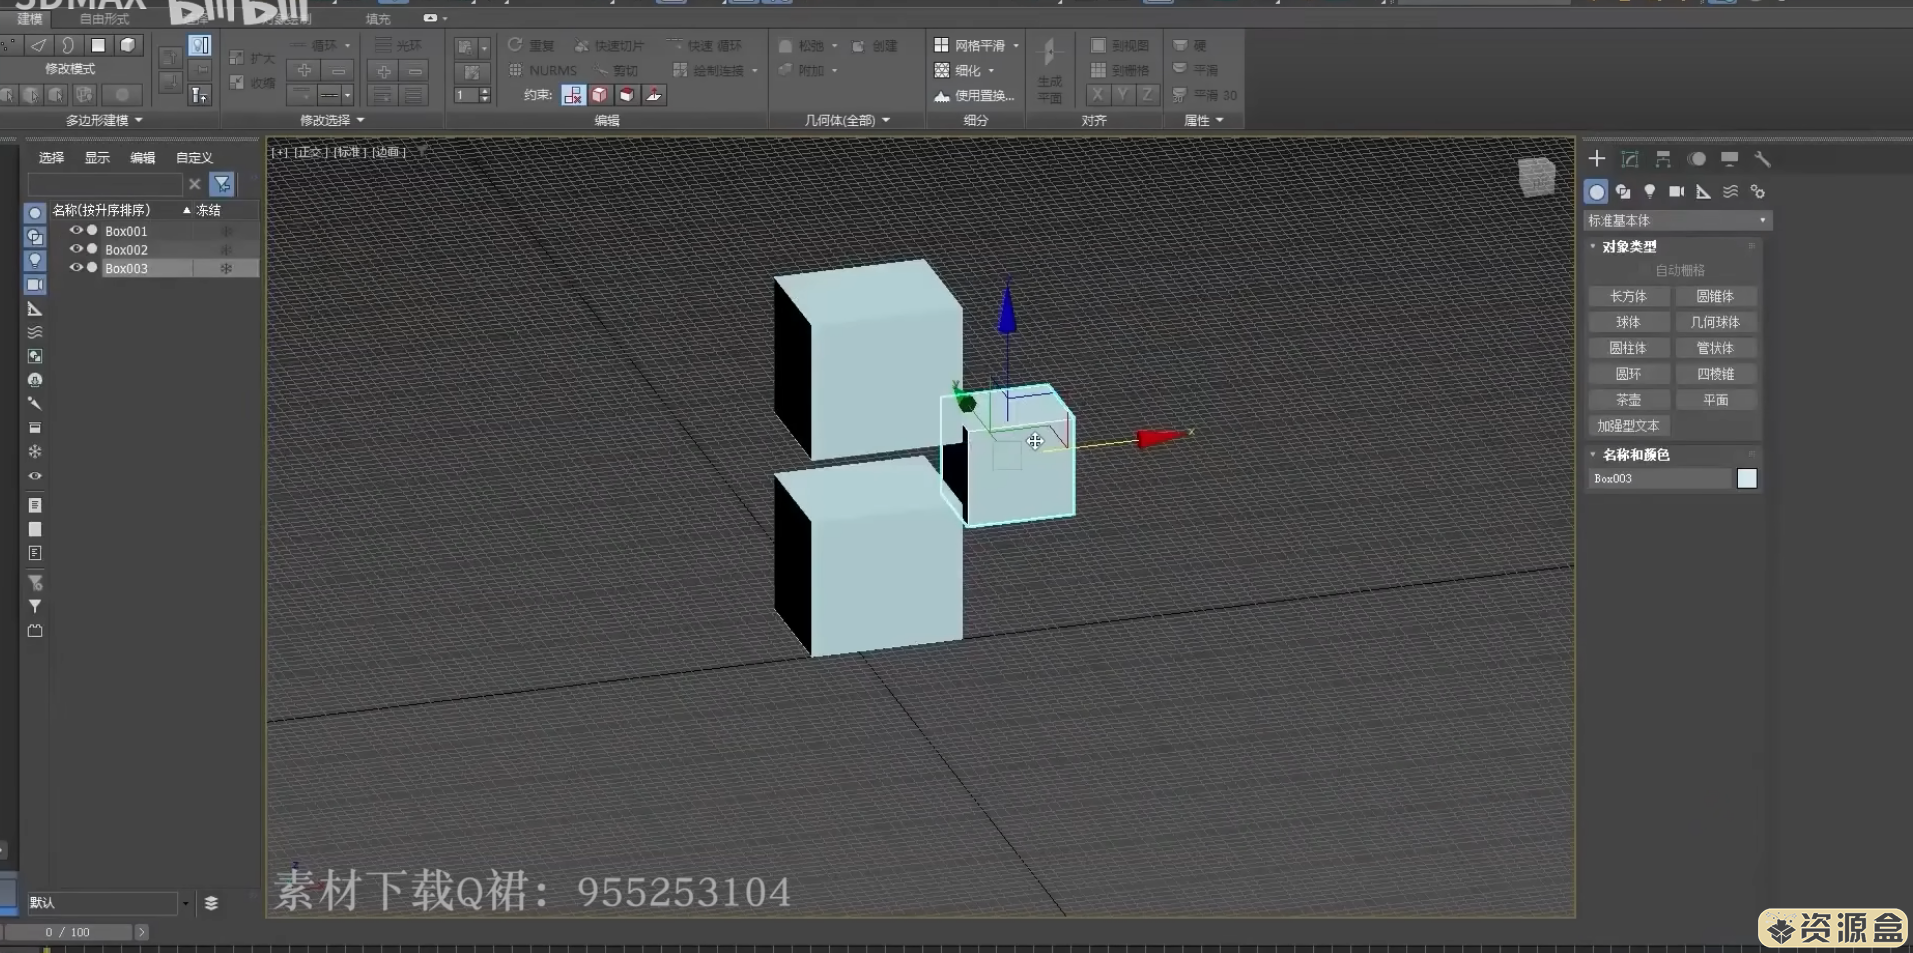Click the time slider showing 0 / 100
Viewport: 1913px width, 953px height.
point(68,932)
